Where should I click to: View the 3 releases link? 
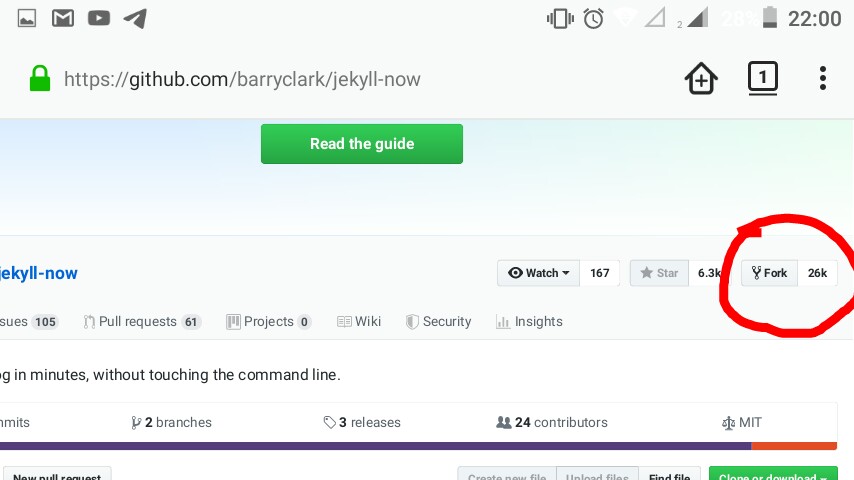[362, 422]
